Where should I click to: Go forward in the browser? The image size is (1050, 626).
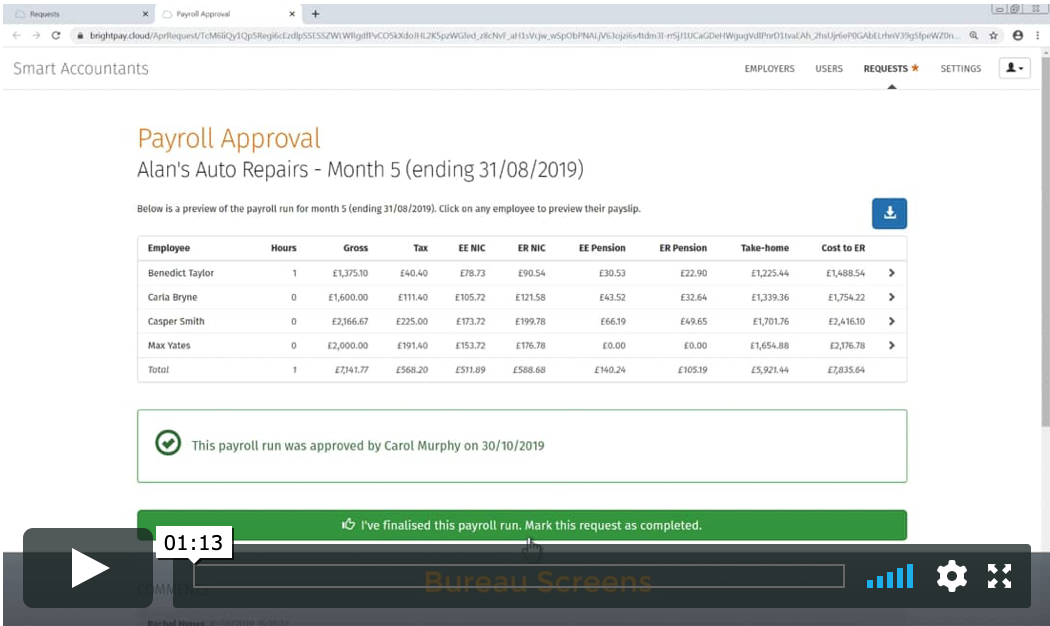[36, 35]
